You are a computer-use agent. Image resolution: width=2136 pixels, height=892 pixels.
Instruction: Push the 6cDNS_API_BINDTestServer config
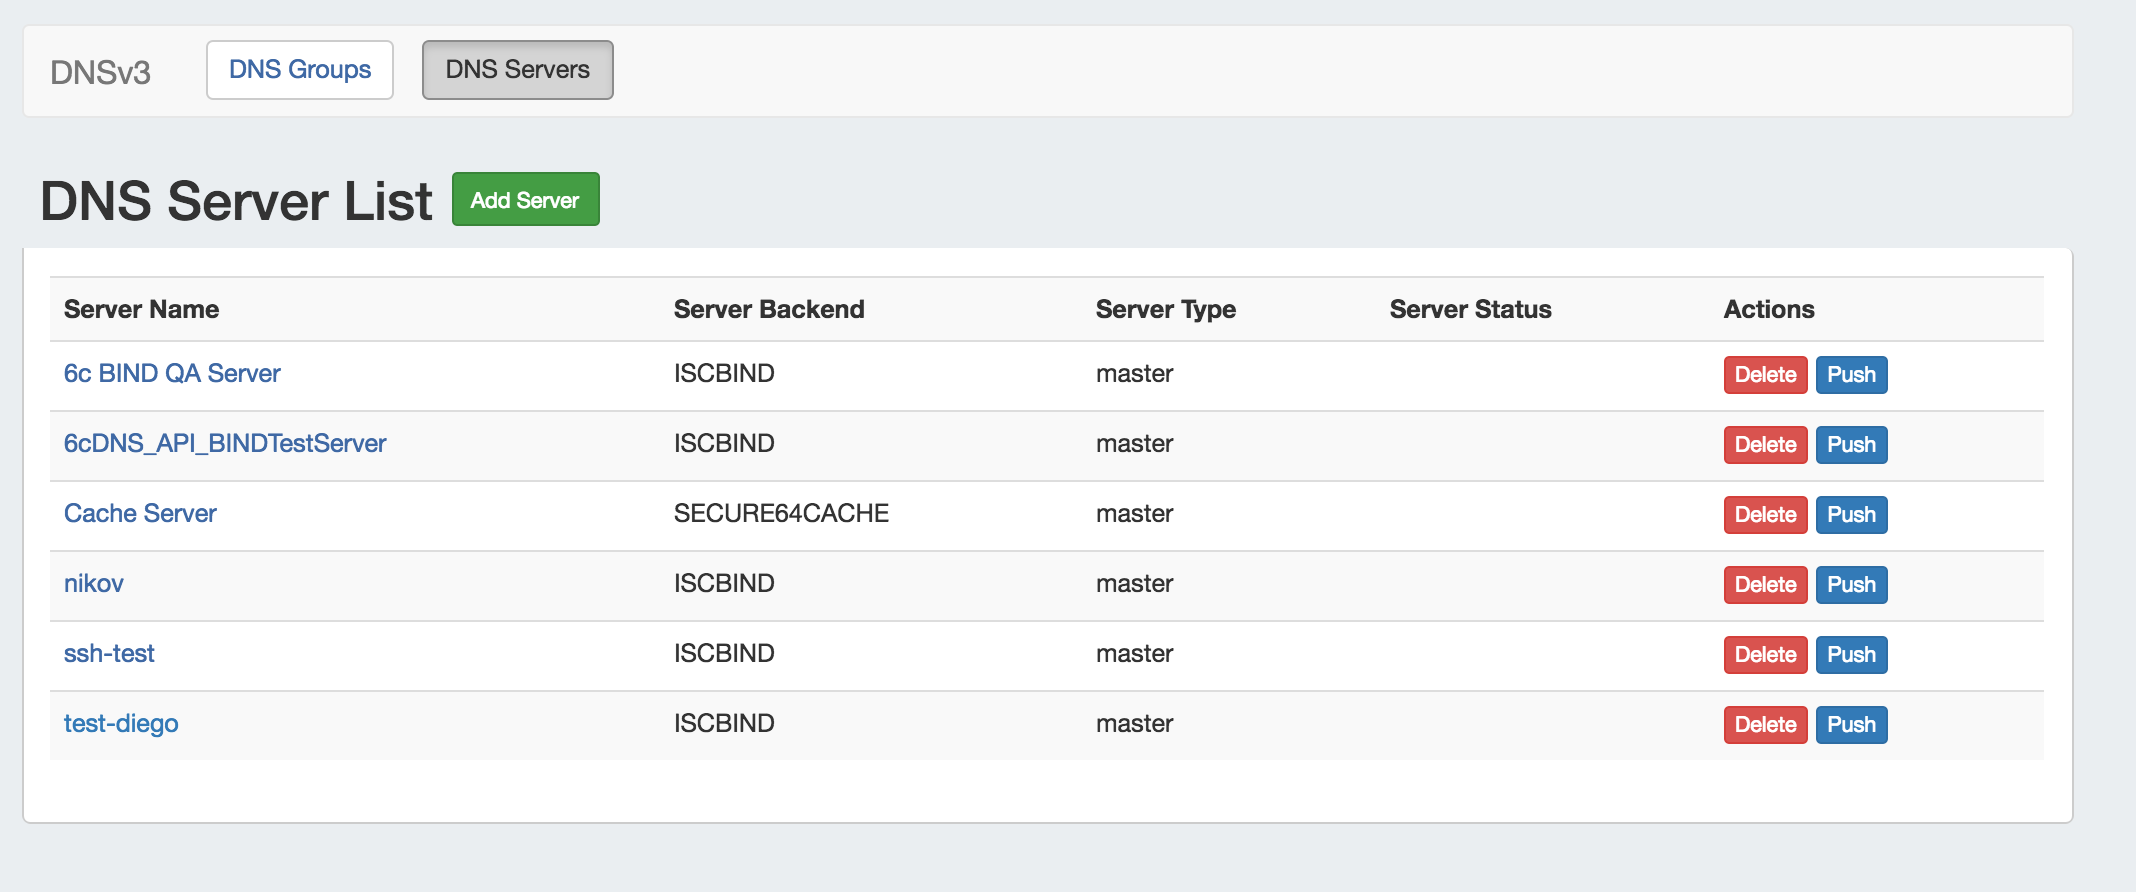[1851, 445]
